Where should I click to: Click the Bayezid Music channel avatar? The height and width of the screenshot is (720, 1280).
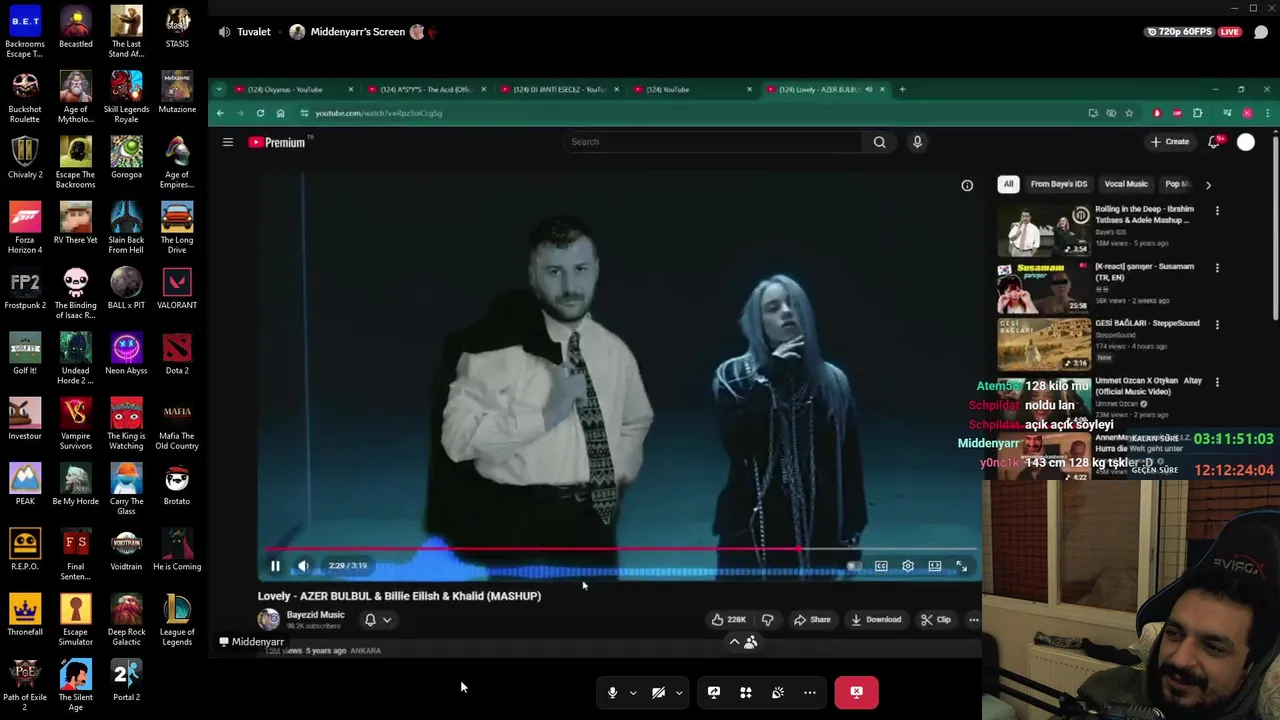[269, 620]
